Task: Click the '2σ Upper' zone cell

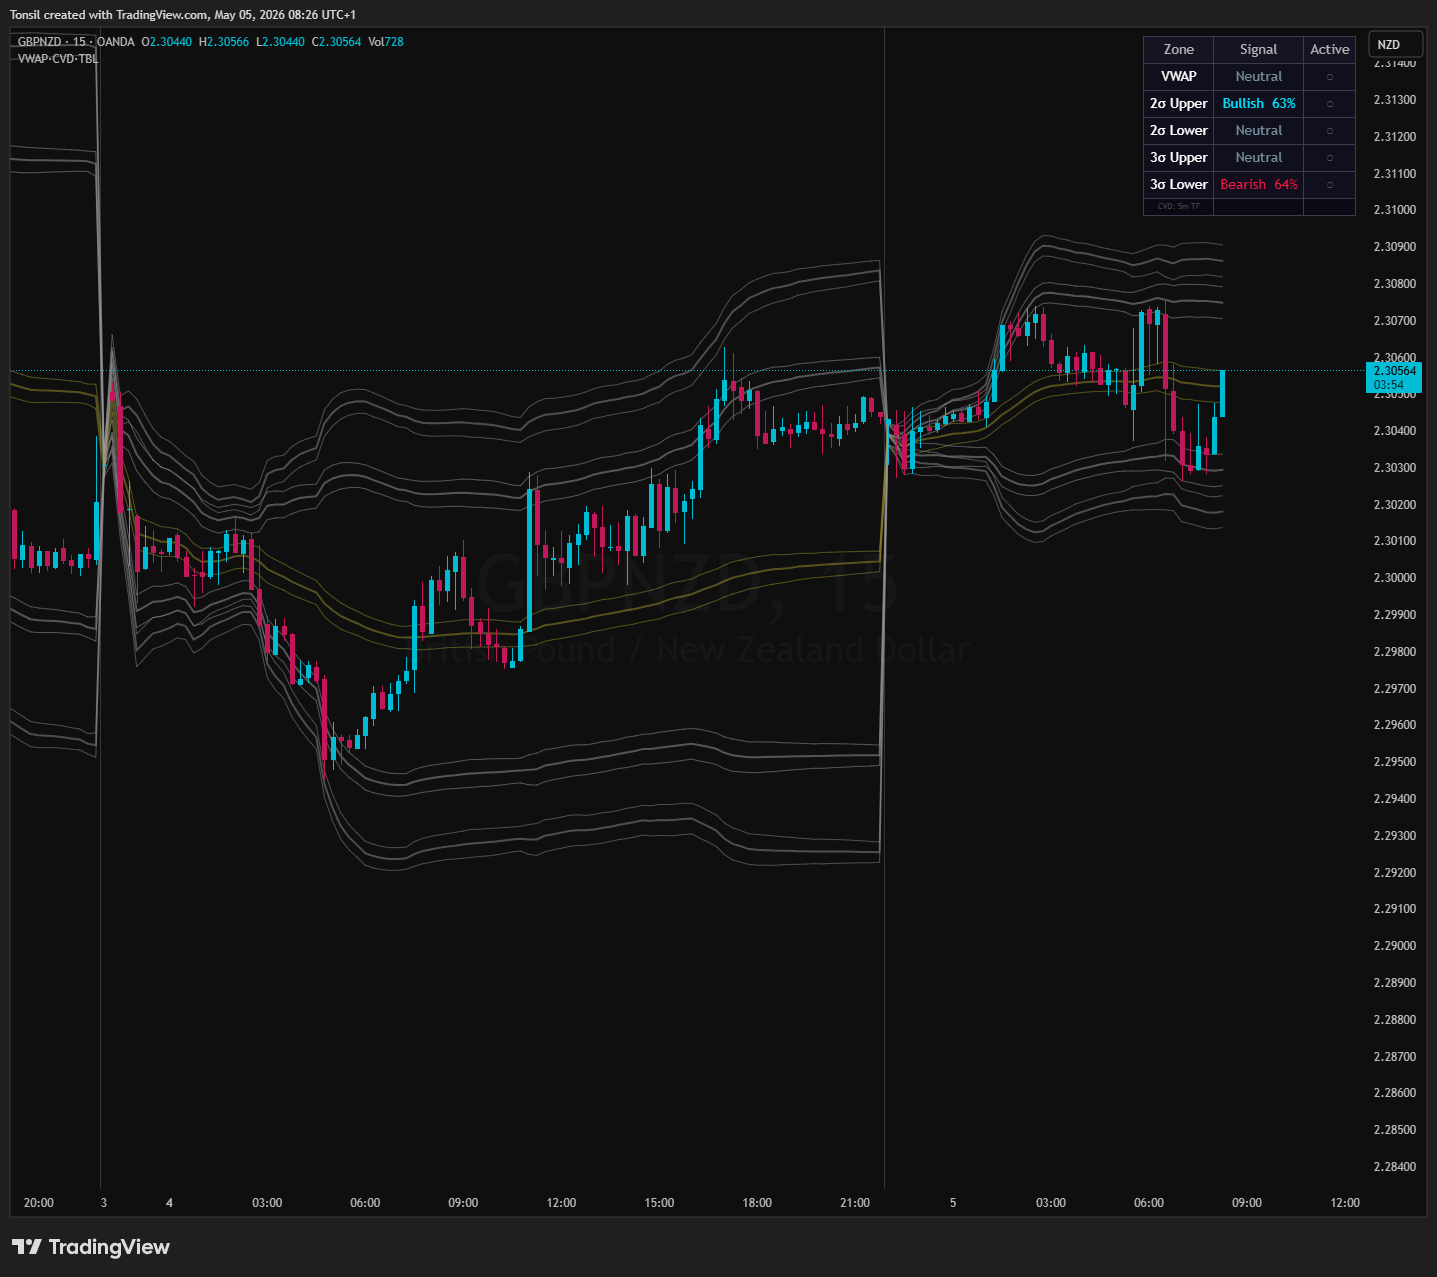Action: point(1179,103)
